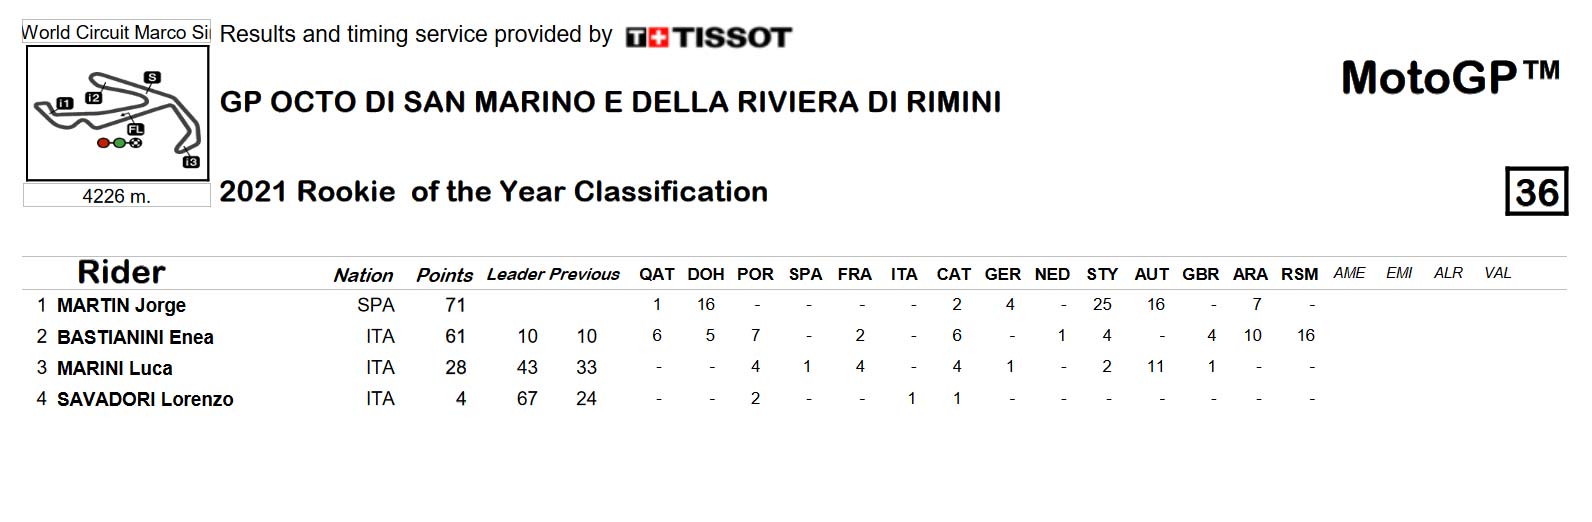Click the I2 sector marker on map
The height and width of the screenshot is (522, 1592).
coord(94,98)
